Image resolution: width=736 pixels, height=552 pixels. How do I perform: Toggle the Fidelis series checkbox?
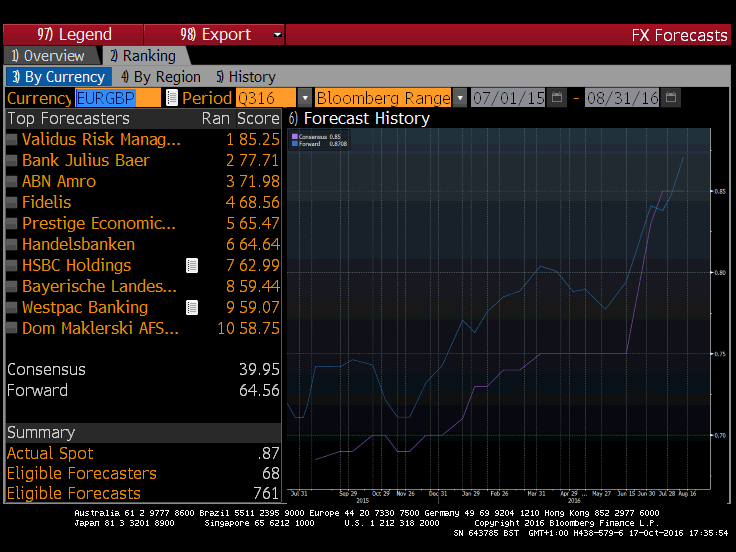(x=12, y=202)
